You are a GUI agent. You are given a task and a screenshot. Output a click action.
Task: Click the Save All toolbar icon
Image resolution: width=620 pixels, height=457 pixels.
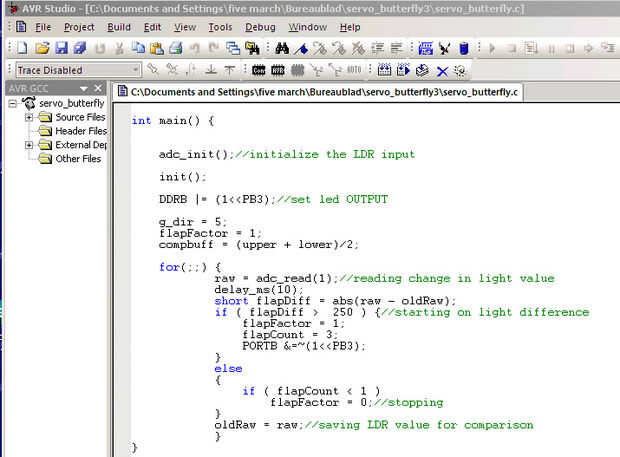coord(80,49)
